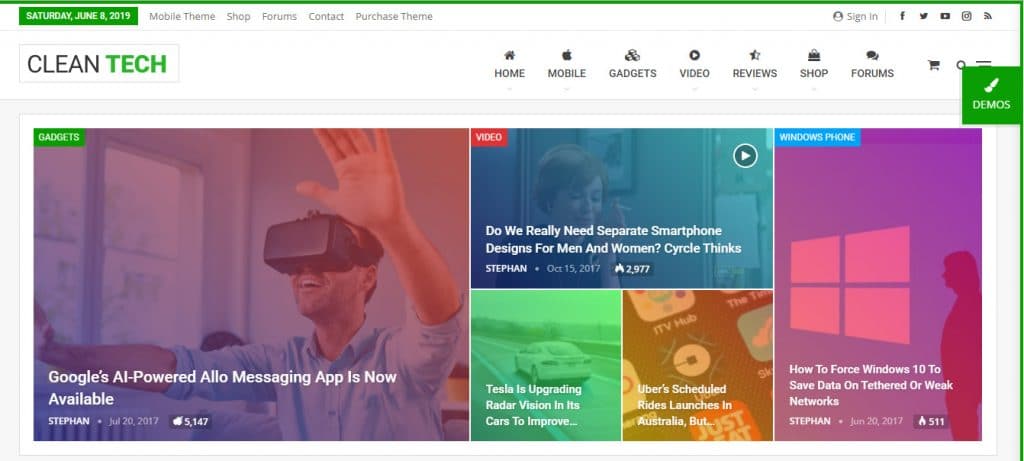1024x461 pixels.
Task: Click author Stephan on the Windows 10 article
Action: coord(810,421)
